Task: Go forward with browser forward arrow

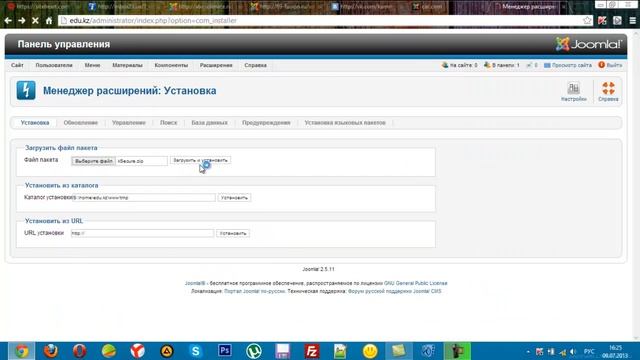Action: [x=22, y=20]
